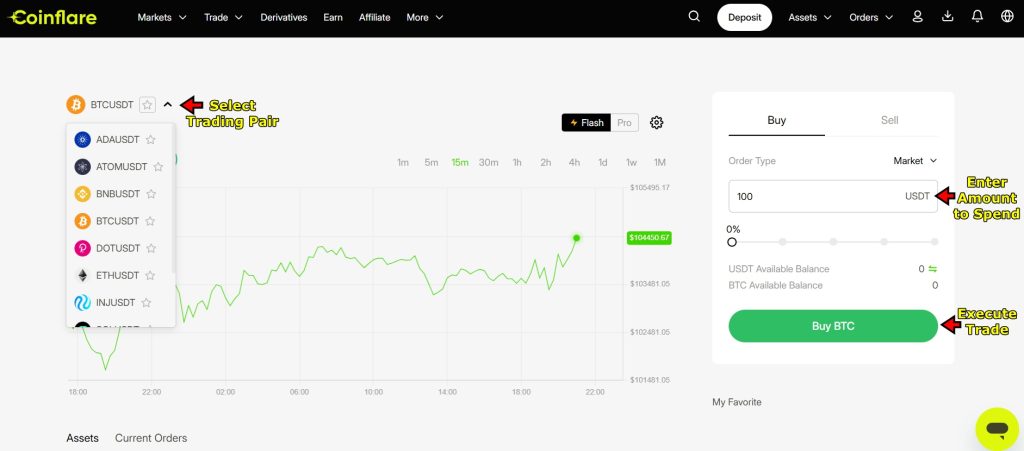Star BTCUSDT in the dropdown list

150,221
